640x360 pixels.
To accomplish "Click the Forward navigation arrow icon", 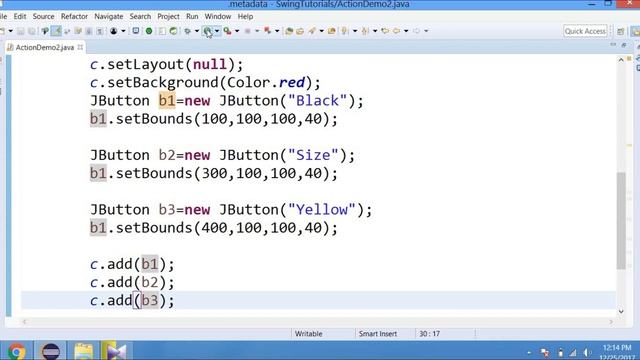I will (416, 31).
